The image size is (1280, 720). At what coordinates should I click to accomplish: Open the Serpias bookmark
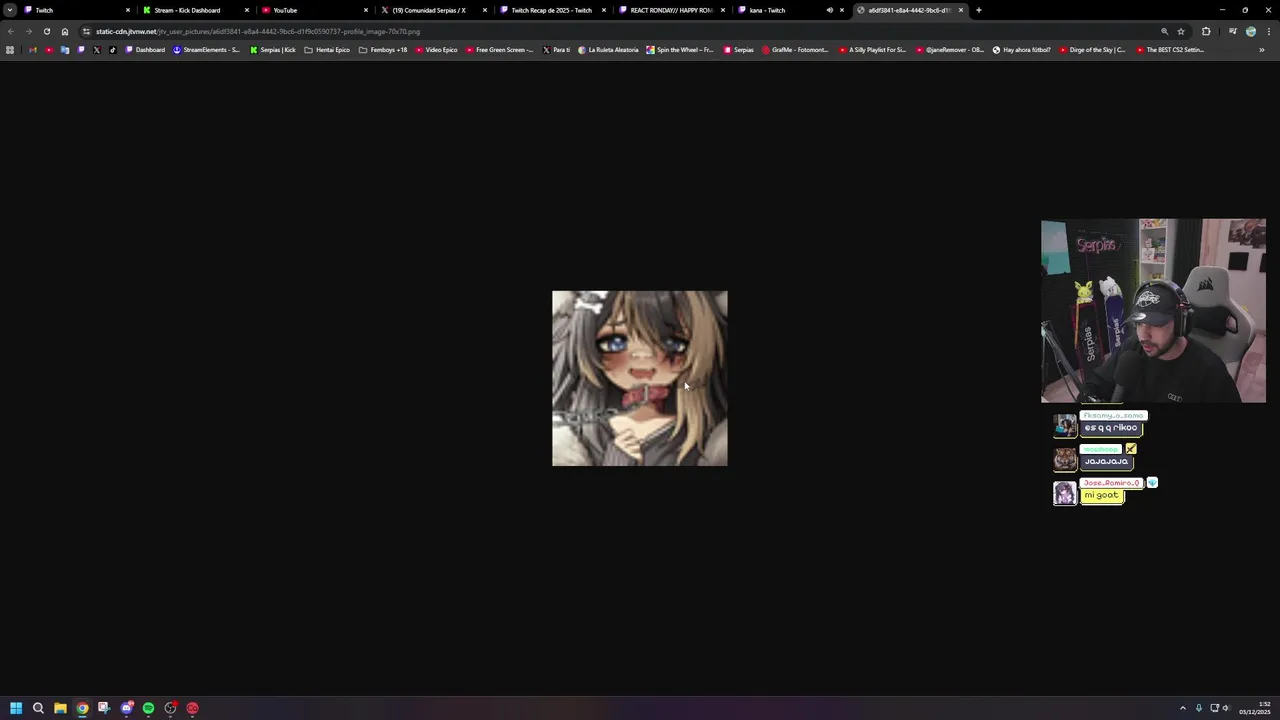click(738, 50)
